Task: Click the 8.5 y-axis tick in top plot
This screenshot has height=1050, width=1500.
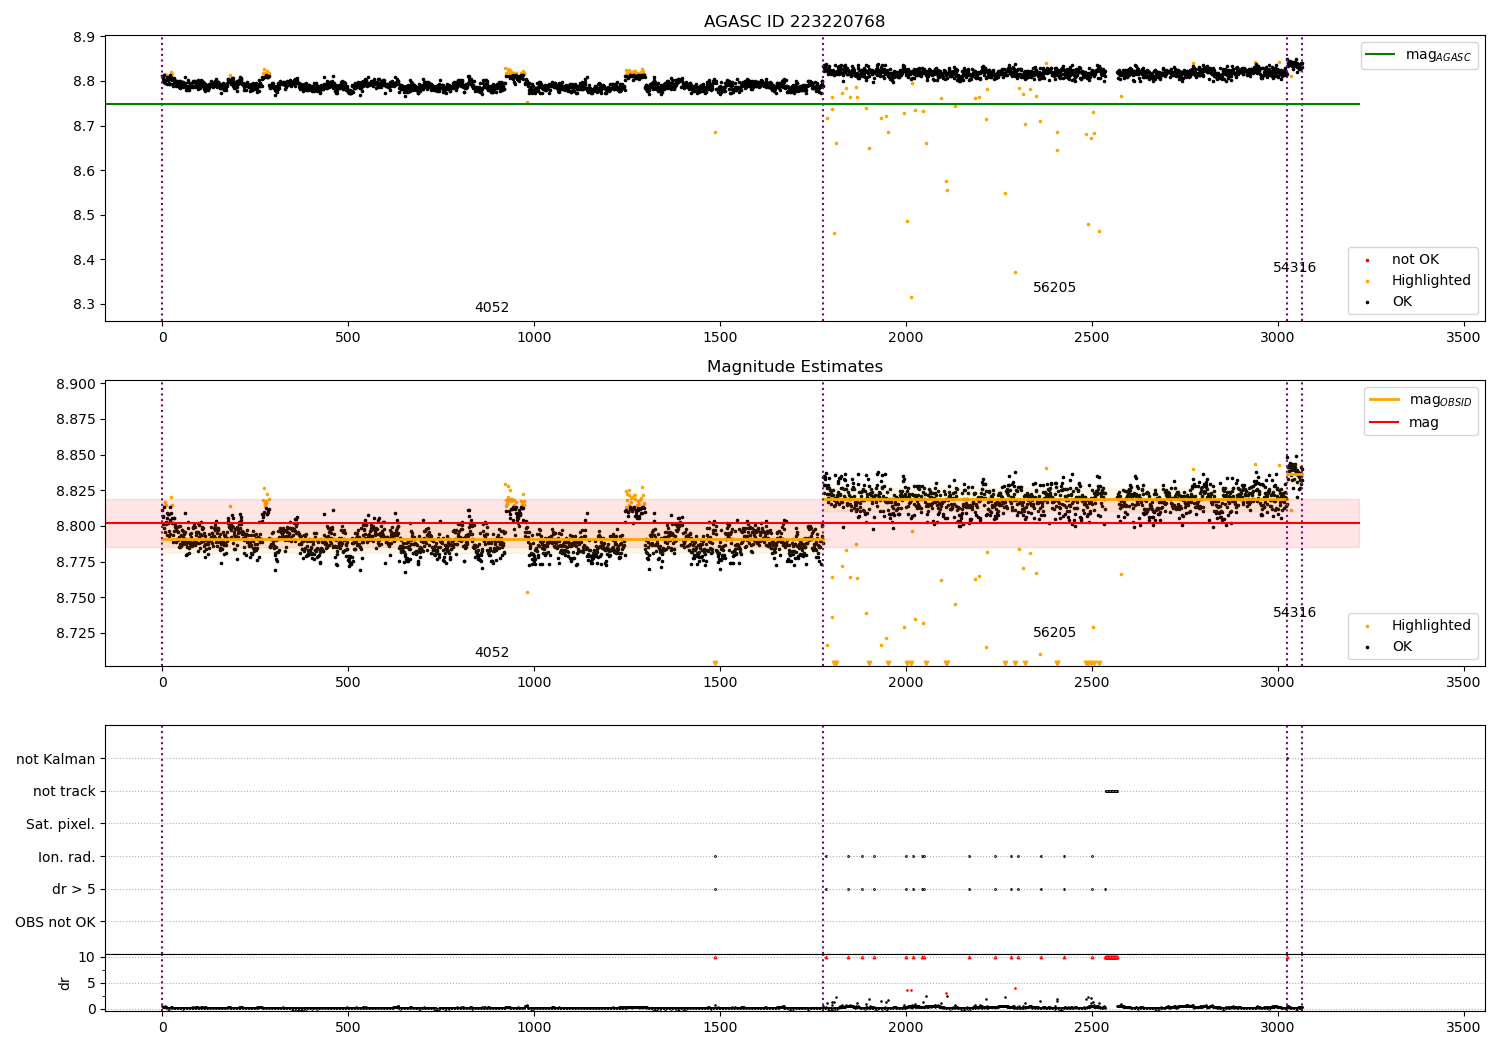Action: (84, 216)
